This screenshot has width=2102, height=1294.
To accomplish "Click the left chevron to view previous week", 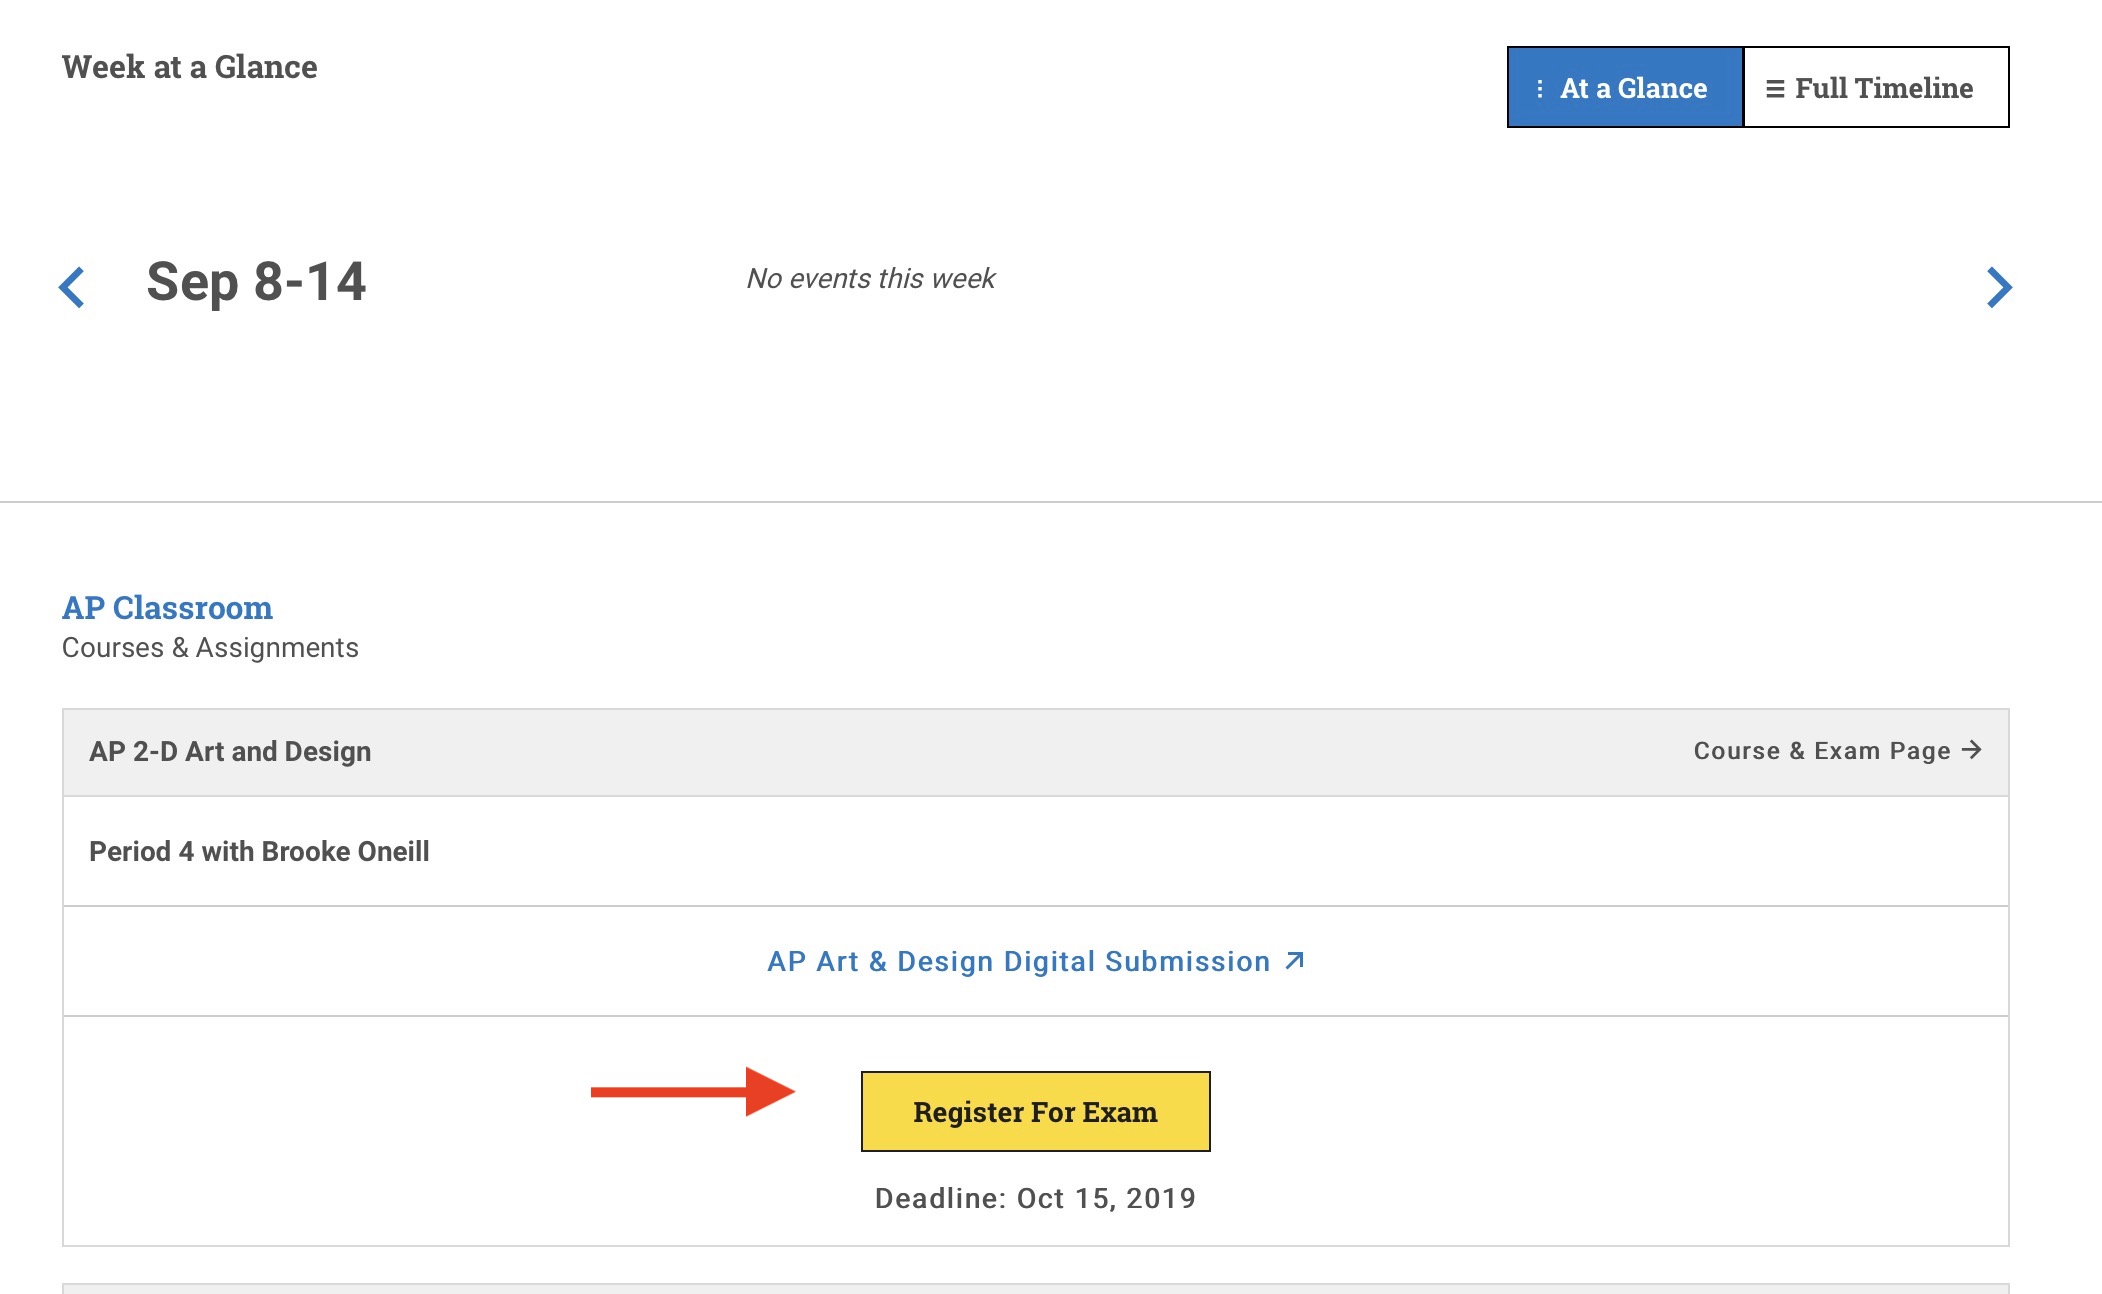I will click(x=71, y=287).
